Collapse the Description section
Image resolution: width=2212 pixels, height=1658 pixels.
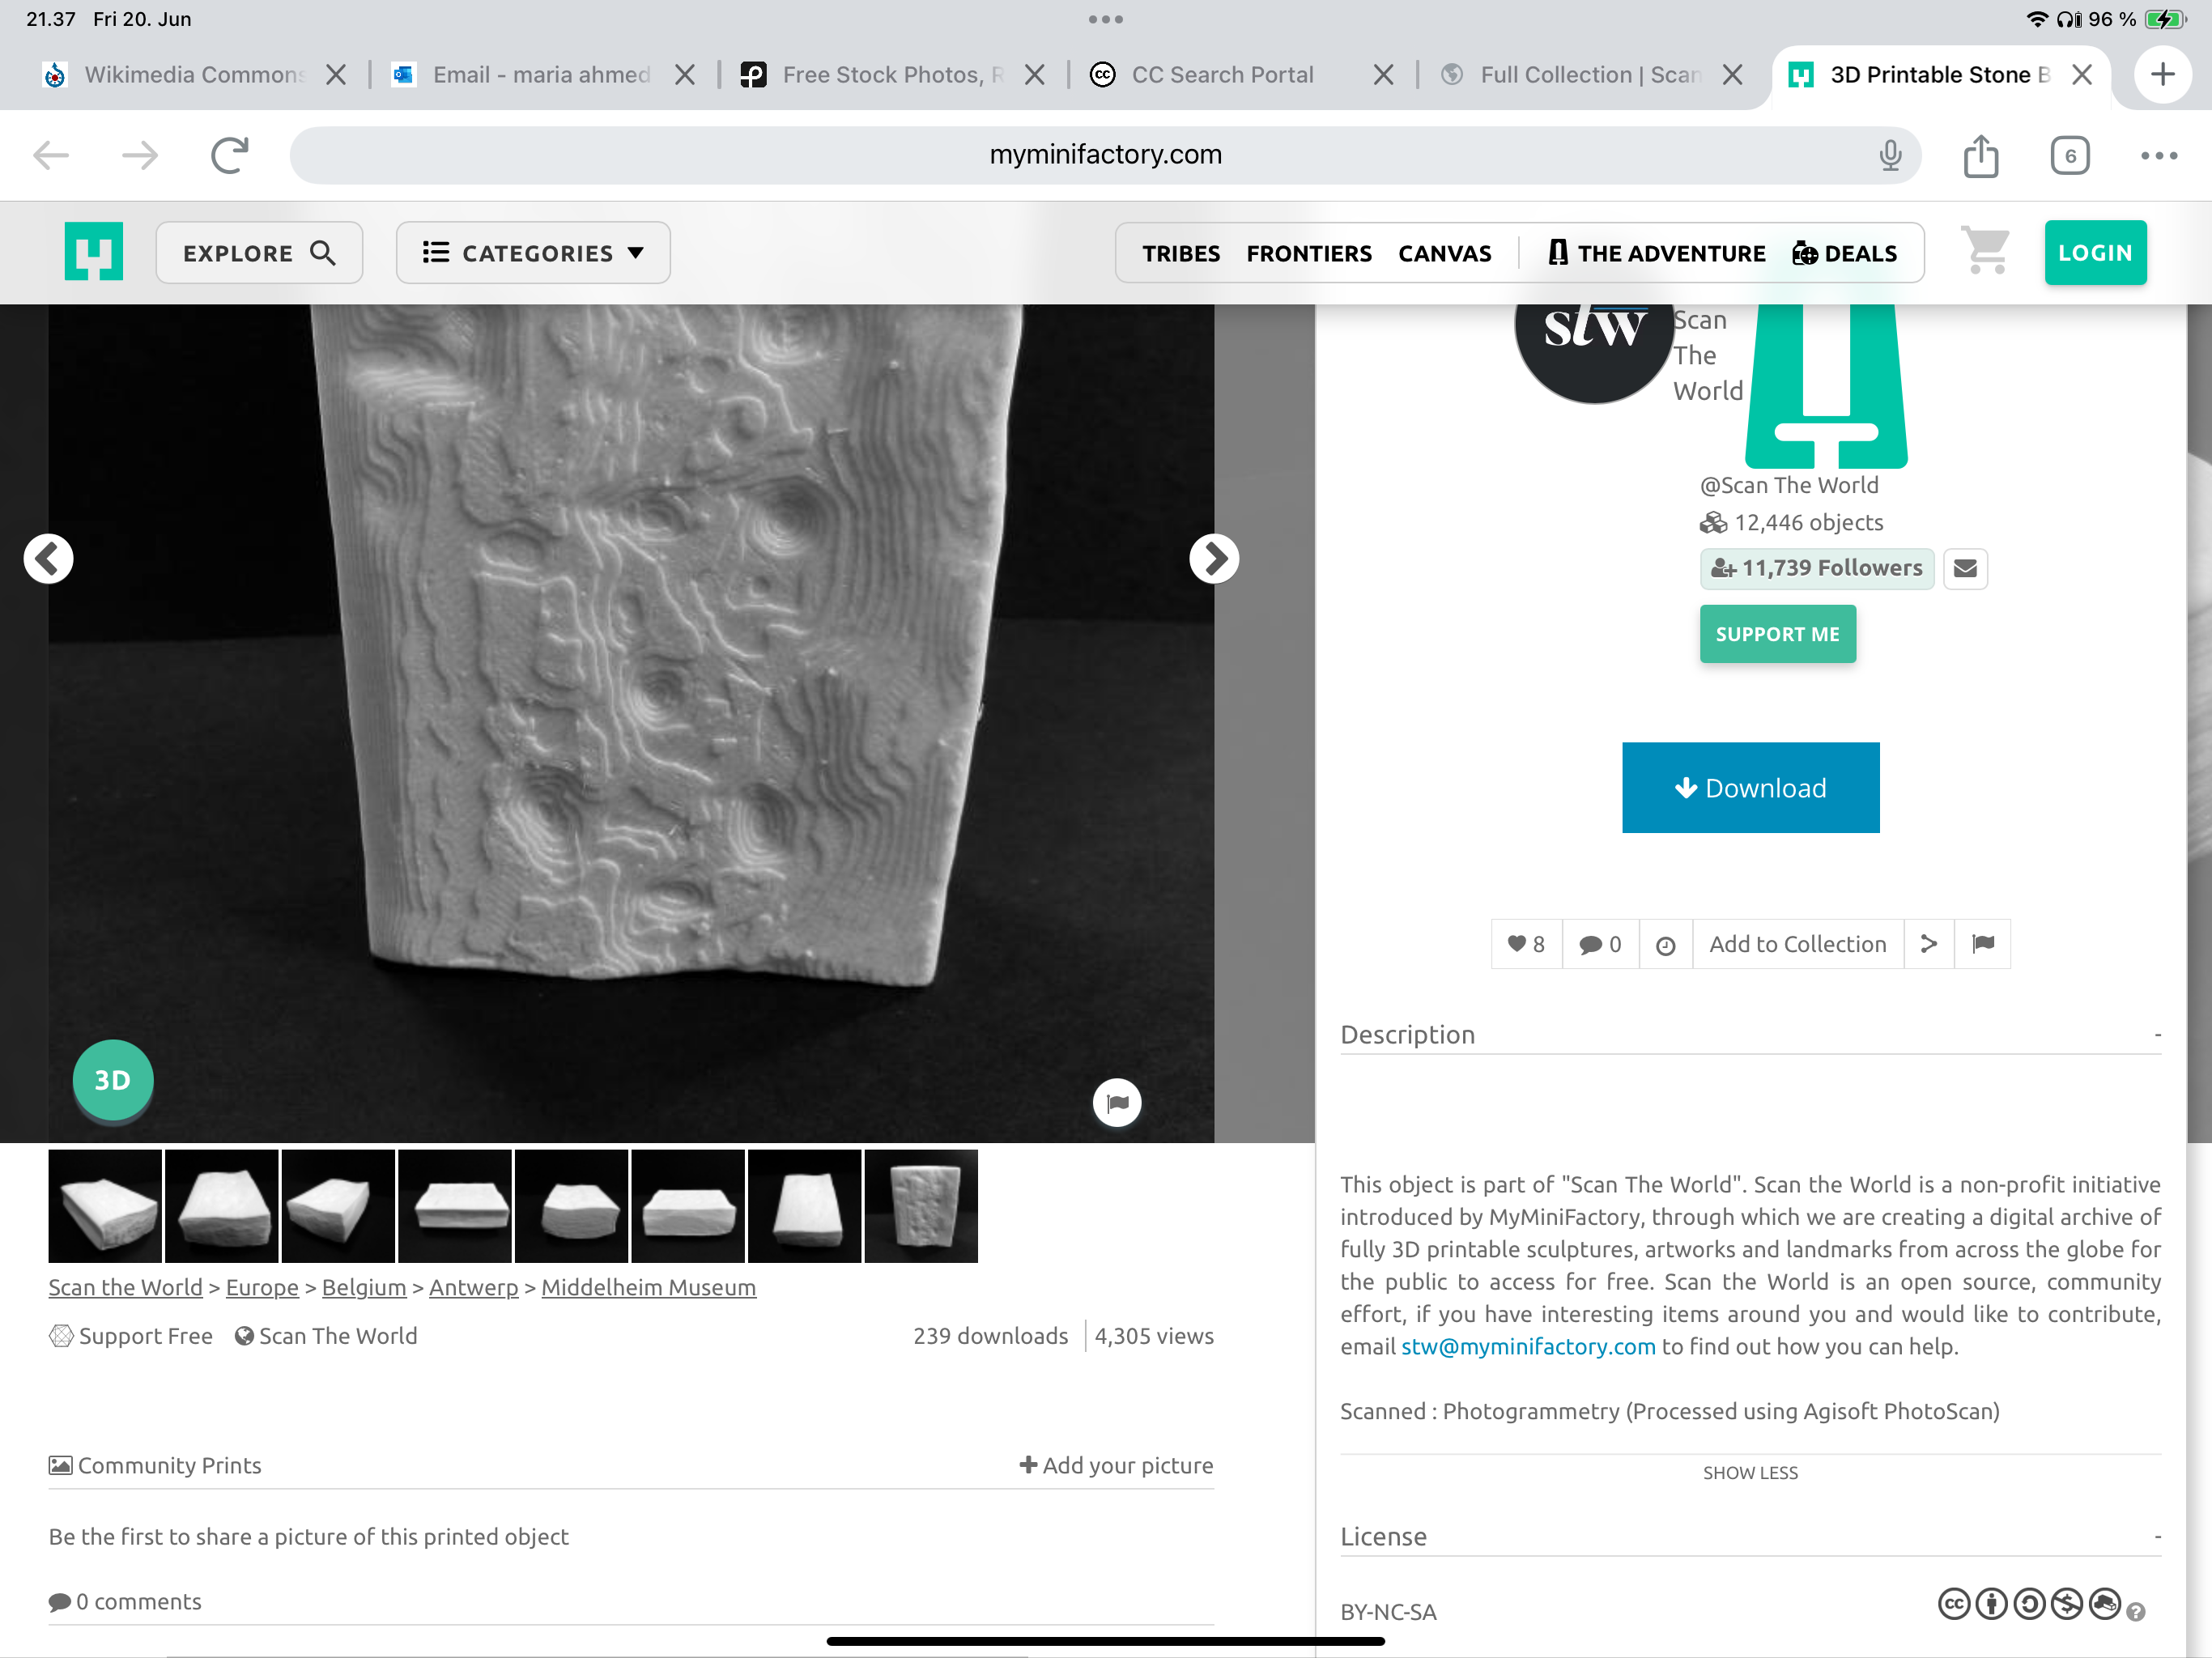click(x=2157, y=1035)
